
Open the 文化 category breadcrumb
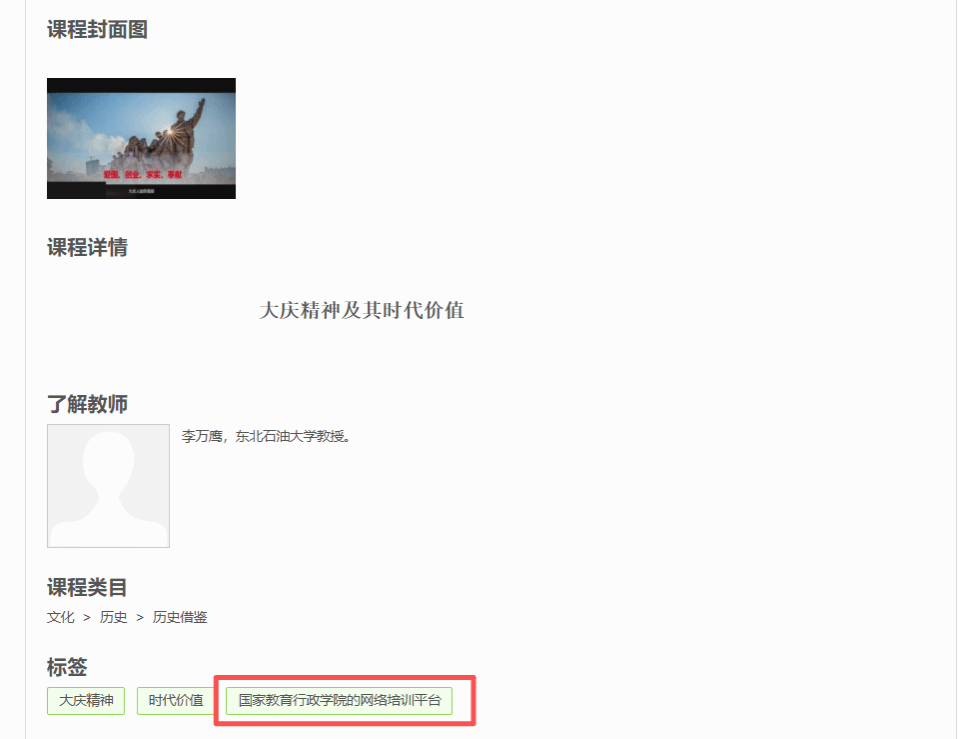tap(61, 617)
